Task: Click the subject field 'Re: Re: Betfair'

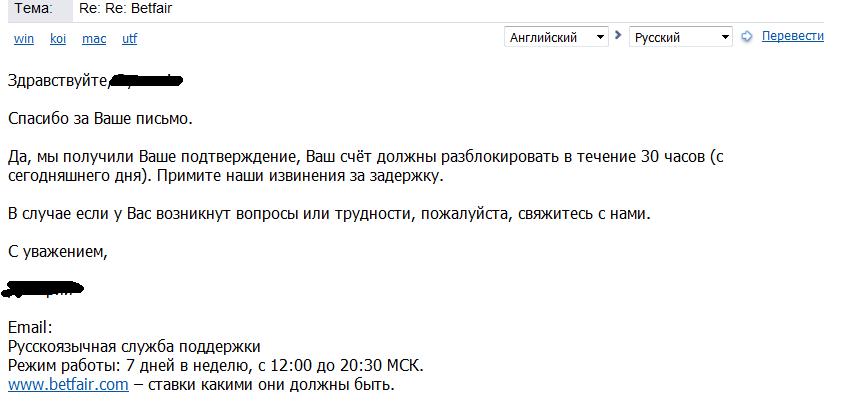Action: point(134,8)
